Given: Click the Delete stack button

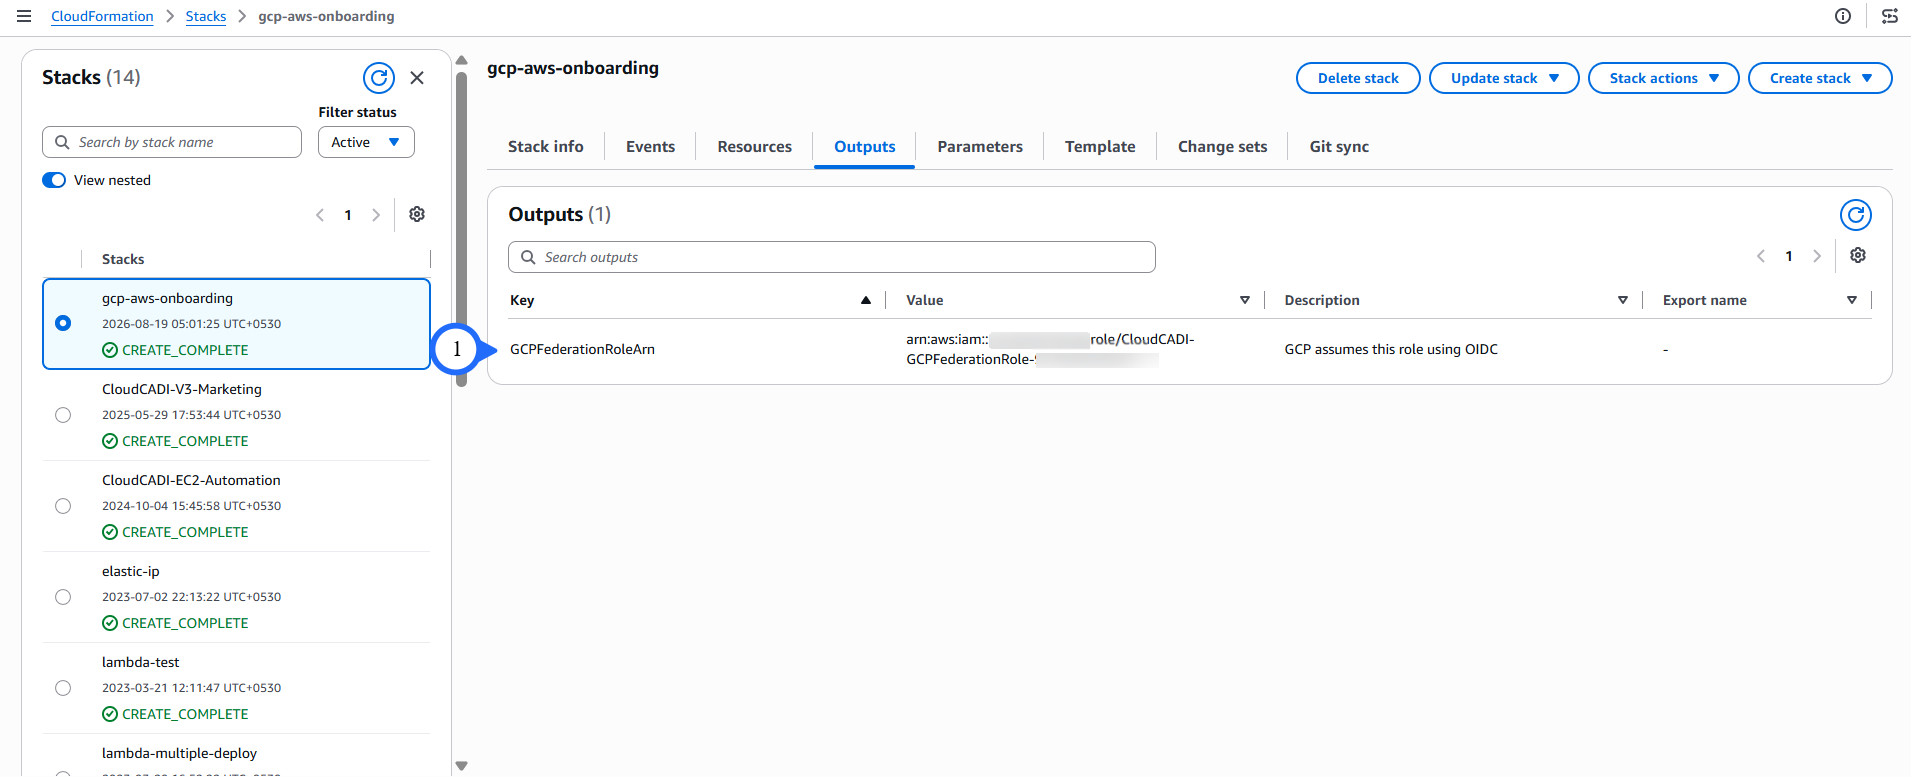Looking at the screenshot, I should coord(1358,78).
